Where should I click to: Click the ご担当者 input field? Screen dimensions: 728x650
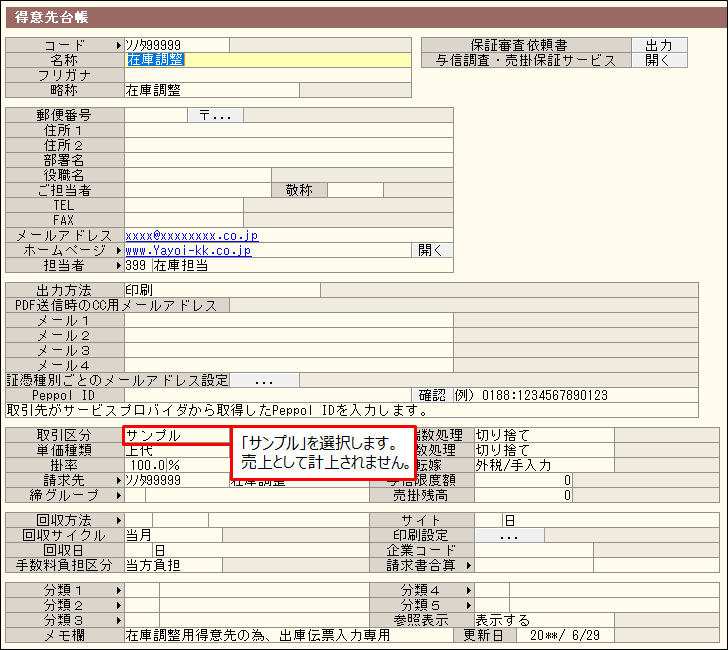198,190
